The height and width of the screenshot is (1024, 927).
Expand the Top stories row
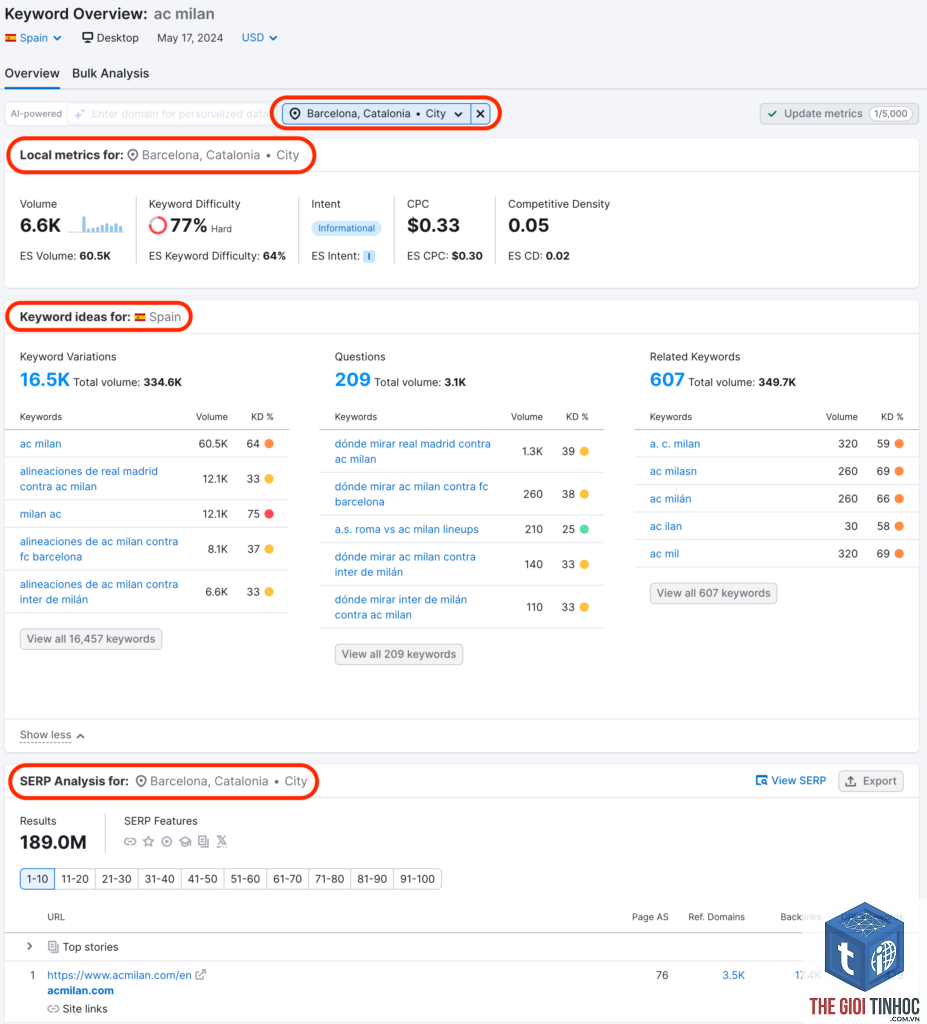pyautogui.click(x=29, y=946)
